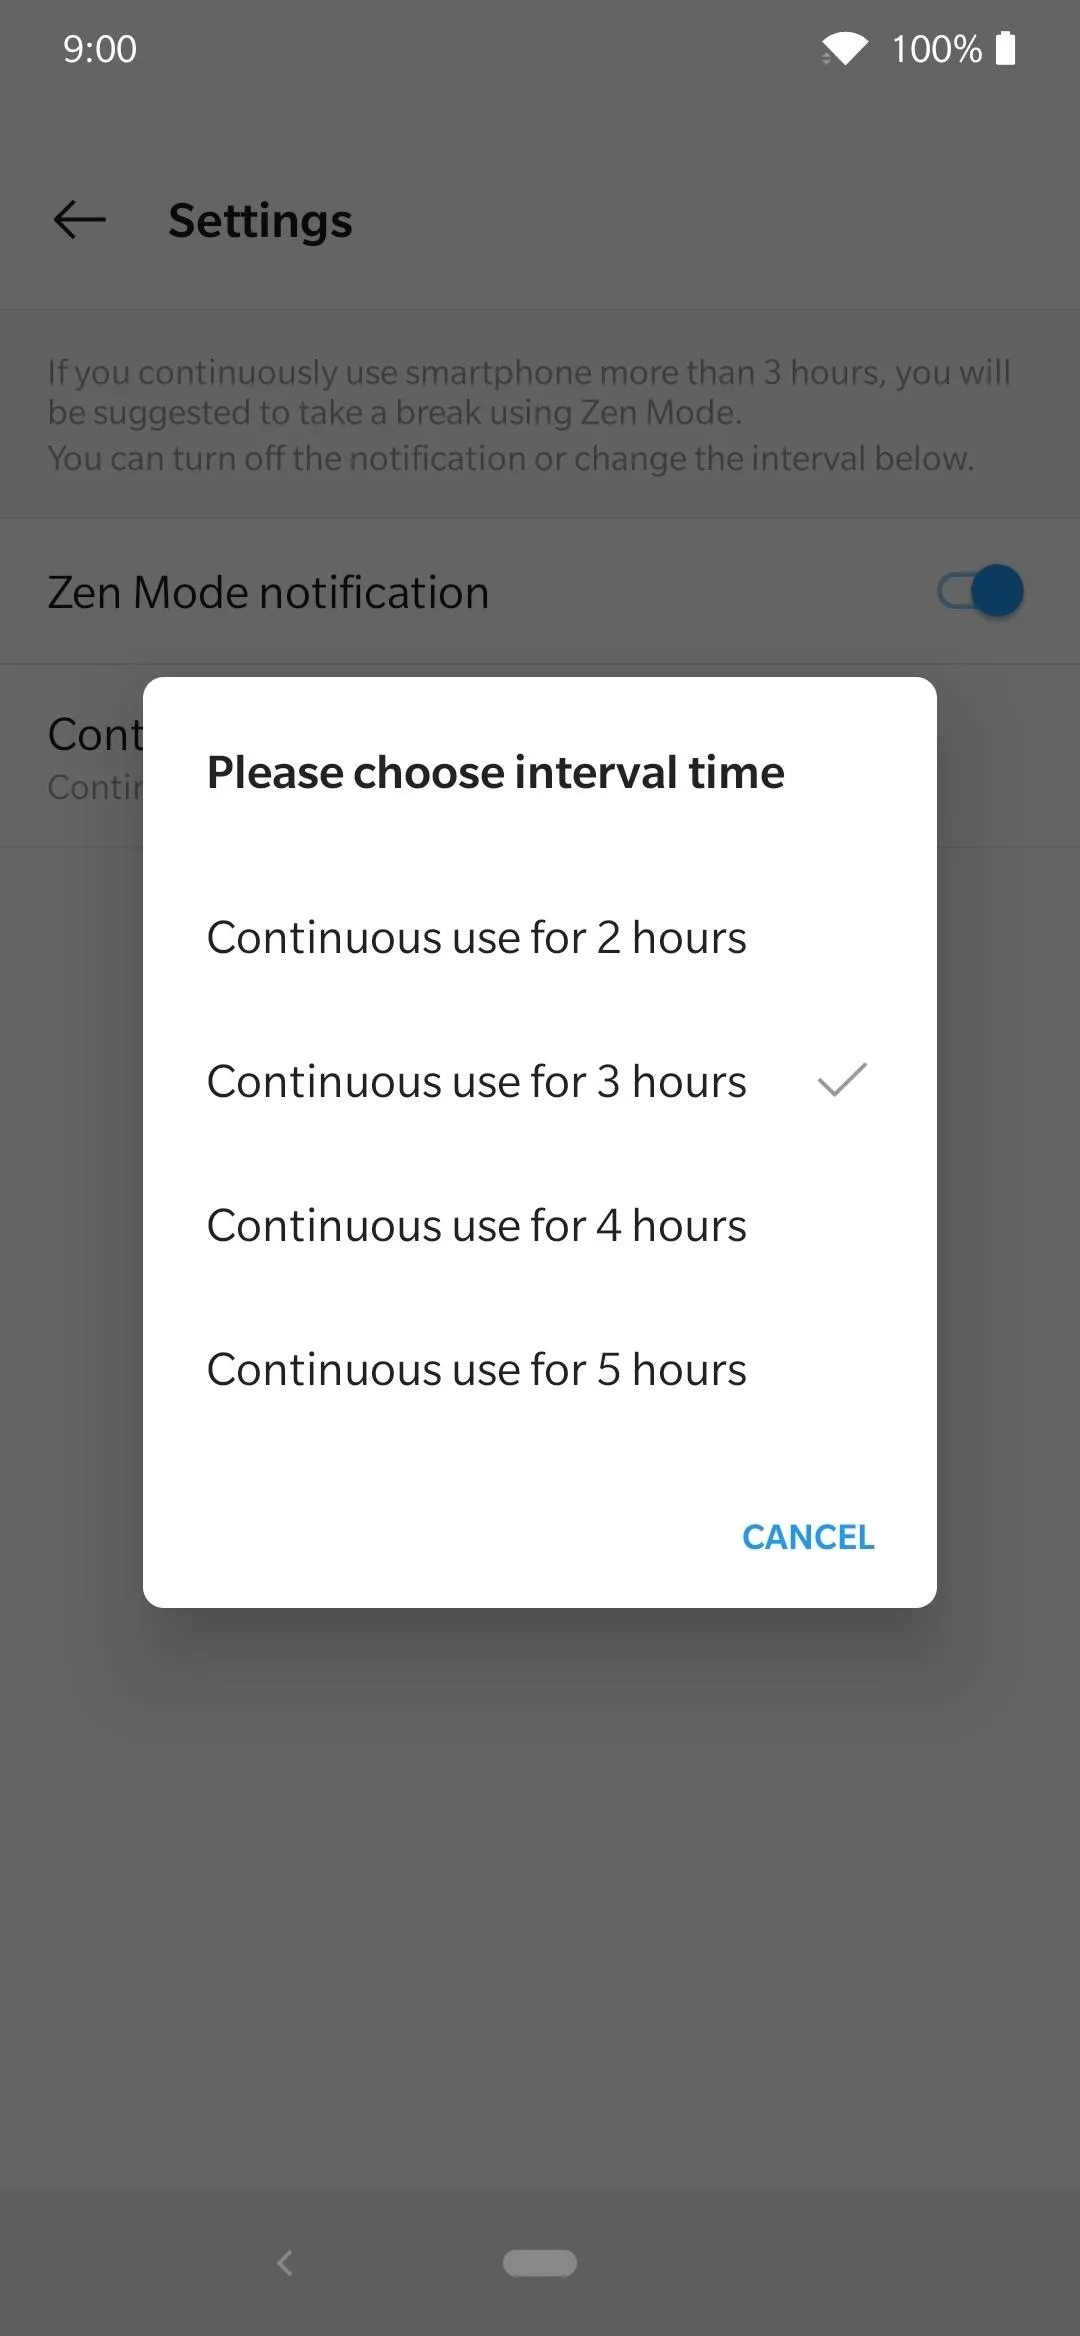Choose Continuous use for 5 hours
The image size is (1080, 2336).
point(540,1370)
